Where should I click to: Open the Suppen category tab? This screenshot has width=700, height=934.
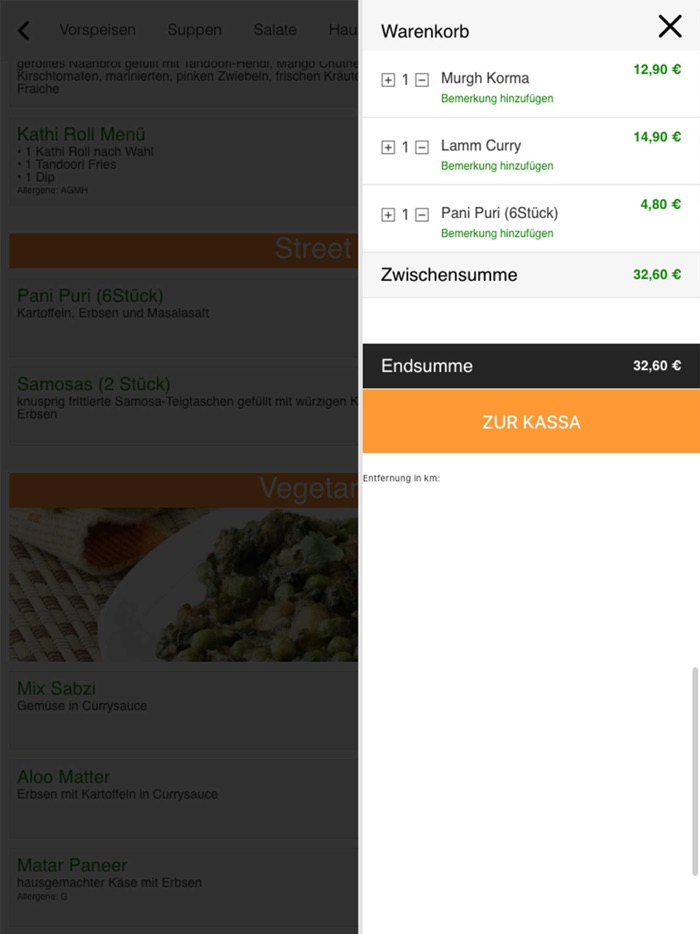[194, 30]
